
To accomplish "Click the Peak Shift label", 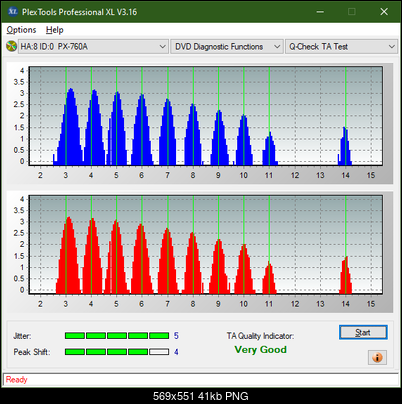I will [x=32, y=352].
